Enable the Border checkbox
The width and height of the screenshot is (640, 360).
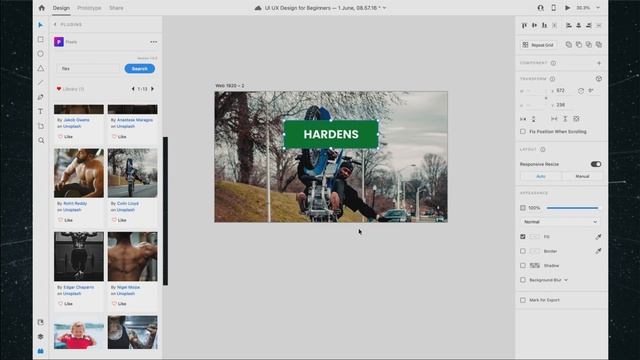523,251
